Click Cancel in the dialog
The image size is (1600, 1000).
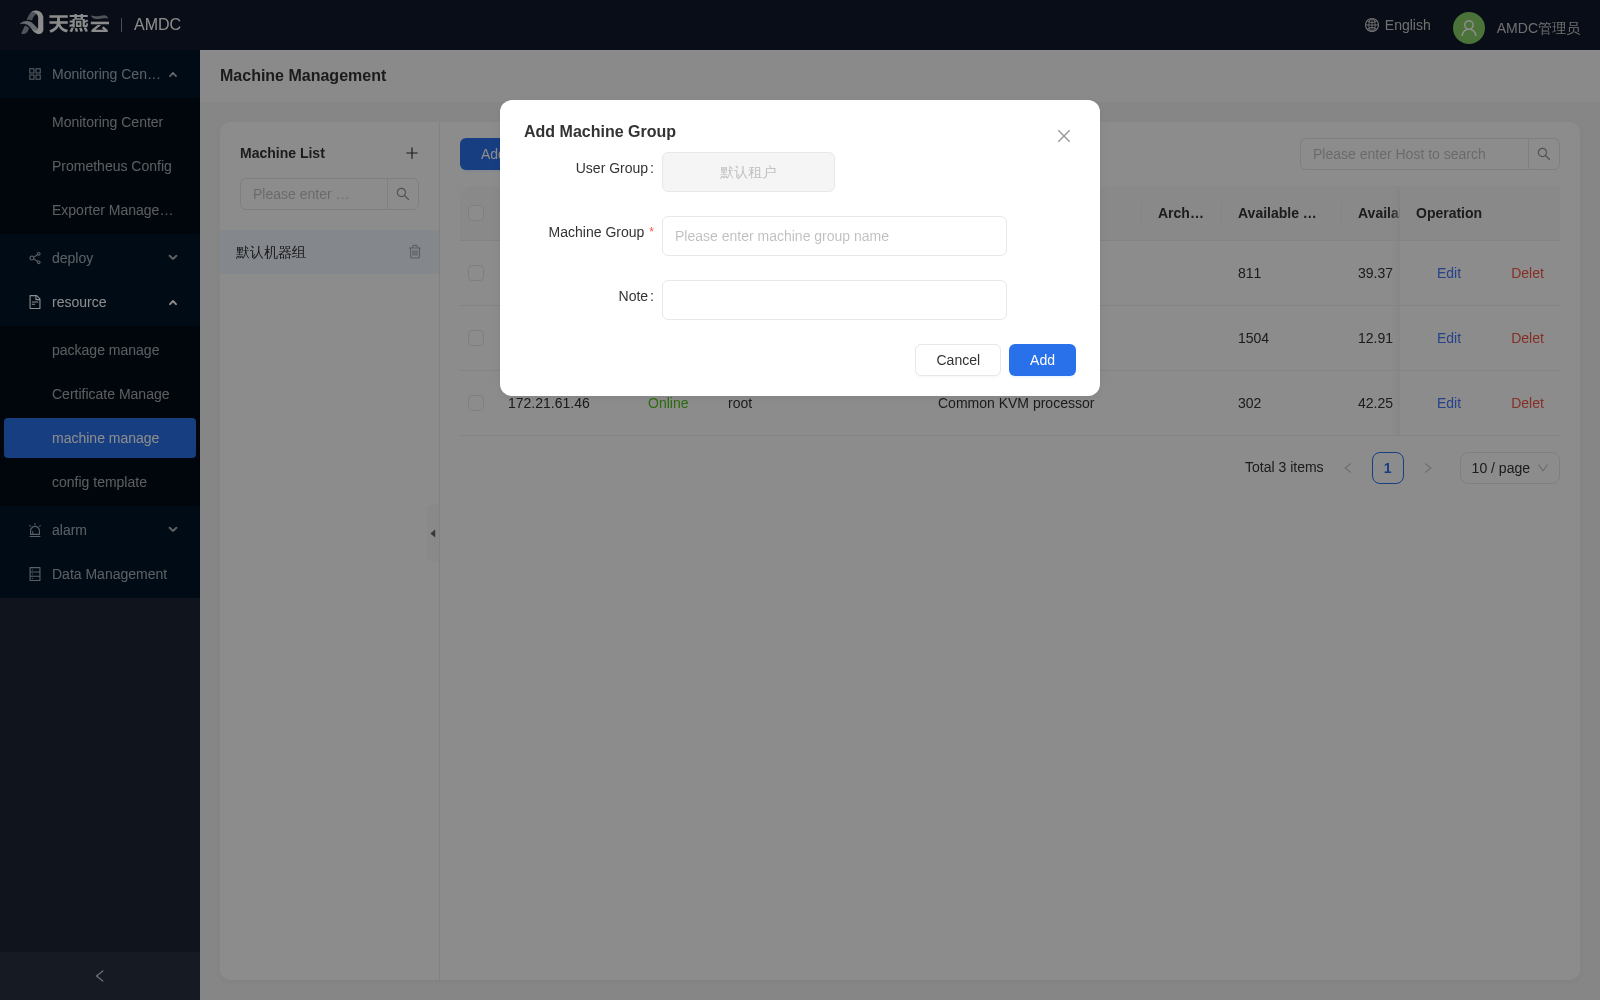(958, 360)
